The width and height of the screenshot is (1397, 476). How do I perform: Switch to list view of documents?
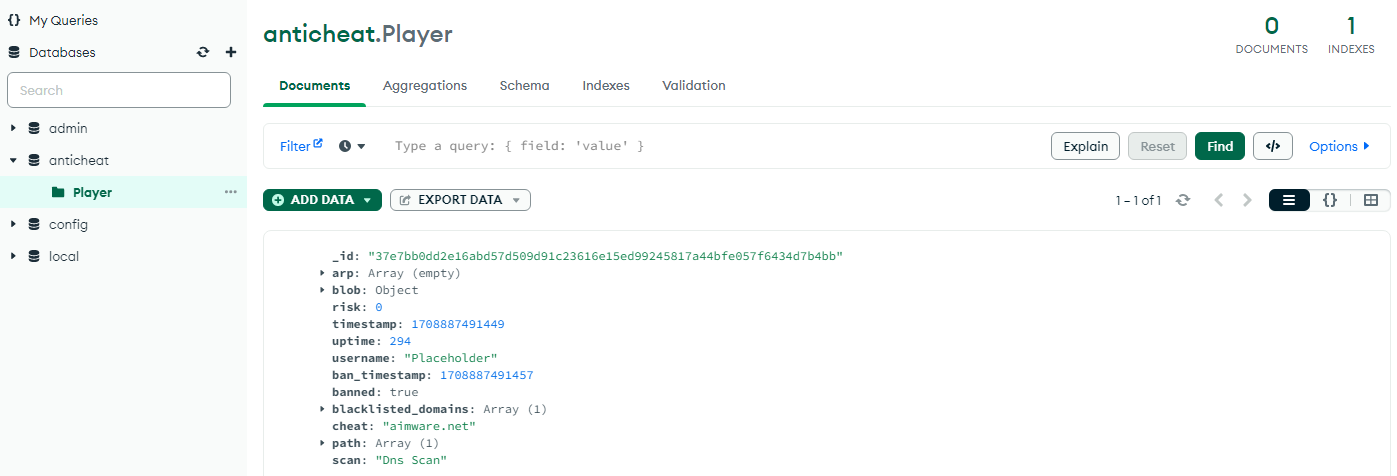pyautogui.click(x=1289, y=200)
